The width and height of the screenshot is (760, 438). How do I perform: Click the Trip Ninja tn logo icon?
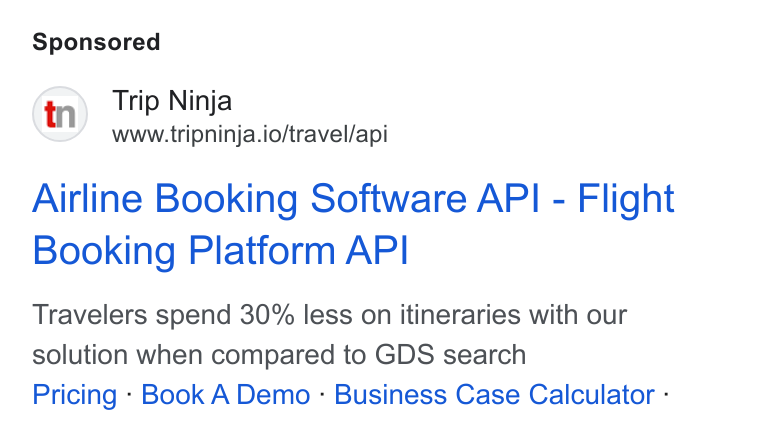(x=60, y=114)
